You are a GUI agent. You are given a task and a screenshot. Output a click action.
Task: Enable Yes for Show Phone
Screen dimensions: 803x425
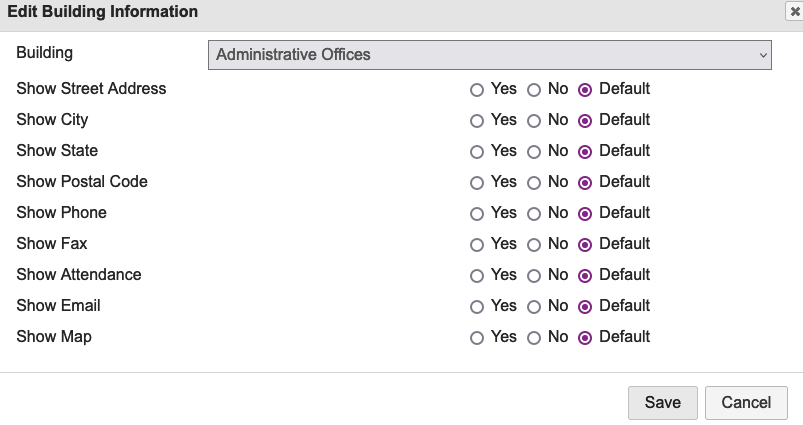477,213
